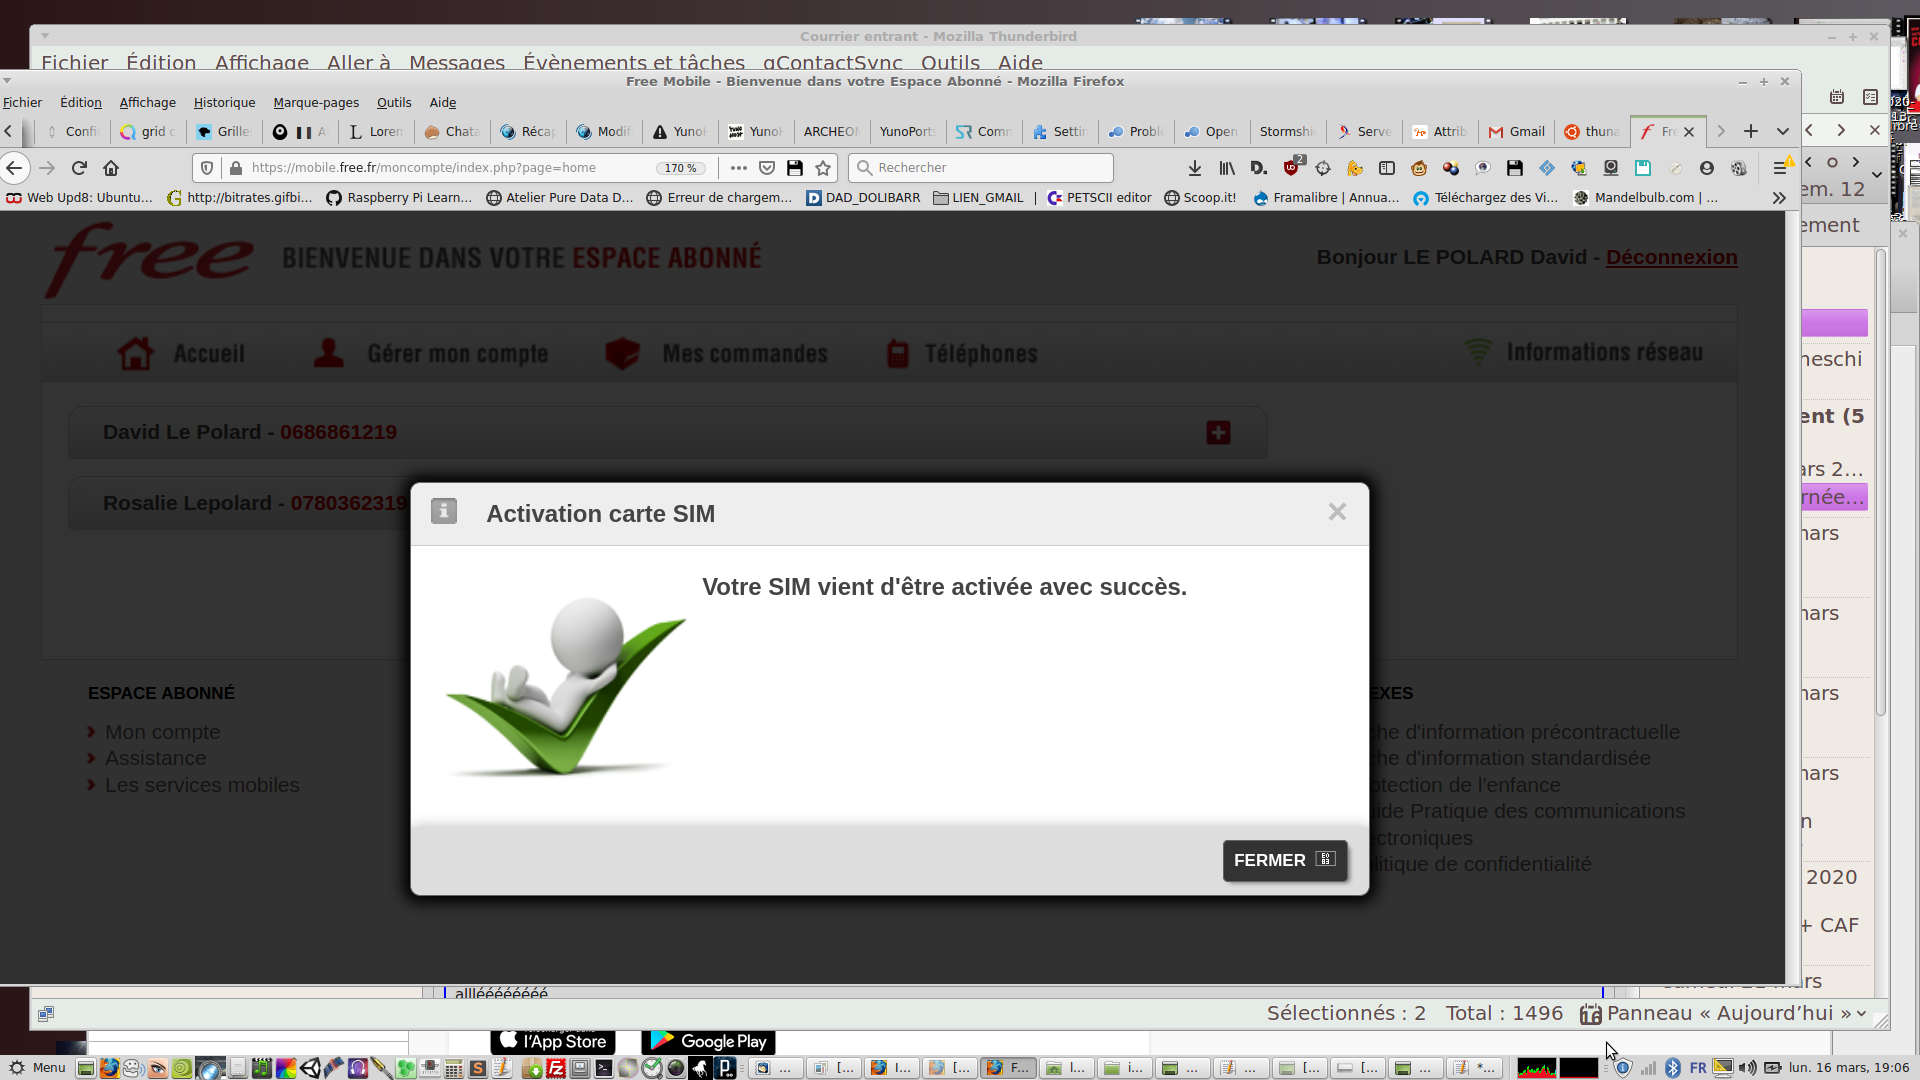The width and height of the screenshot is (1920, 1080).
Task: Open the page actions three-dots menu
Action: click(739, 168)
